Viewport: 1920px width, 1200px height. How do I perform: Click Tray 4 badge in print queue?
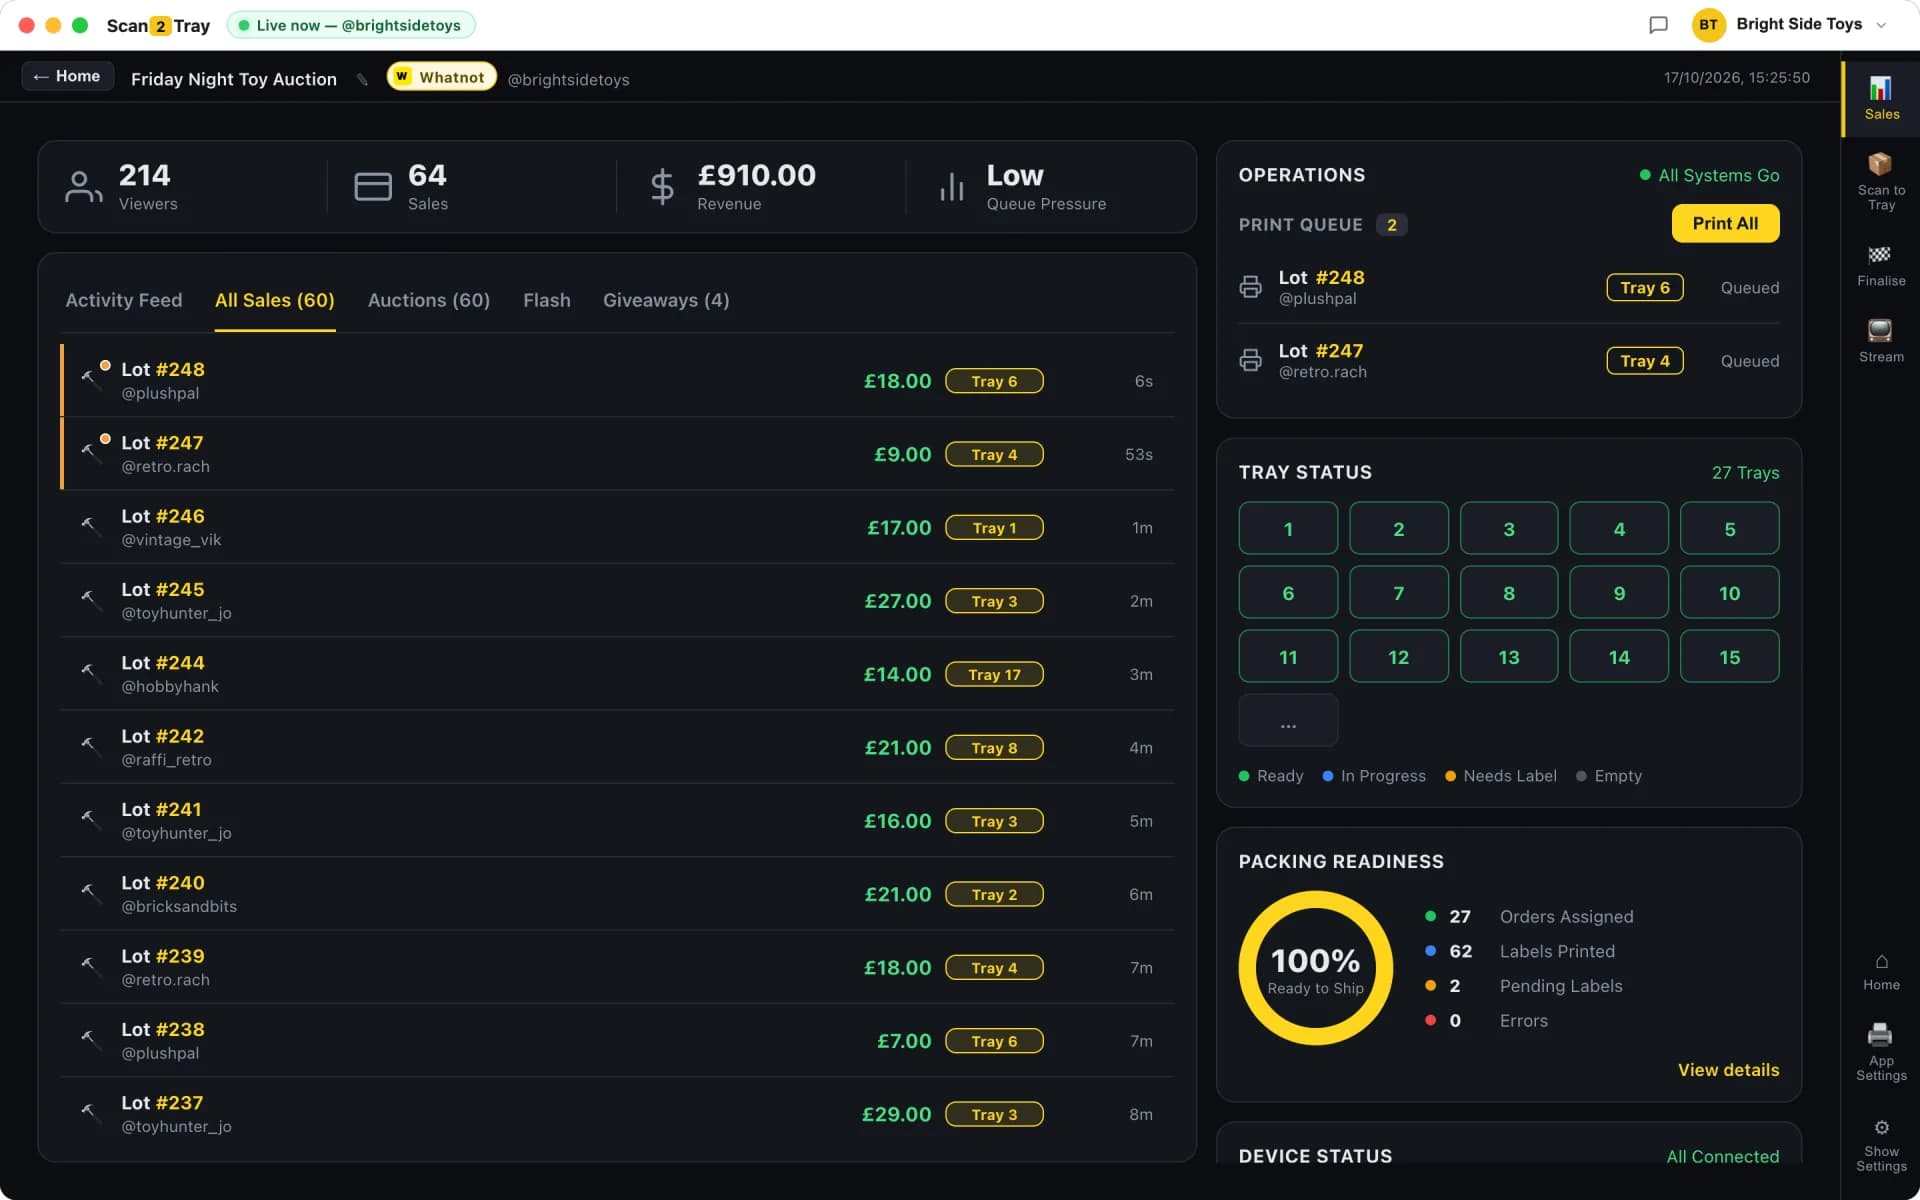(1645, 360)
